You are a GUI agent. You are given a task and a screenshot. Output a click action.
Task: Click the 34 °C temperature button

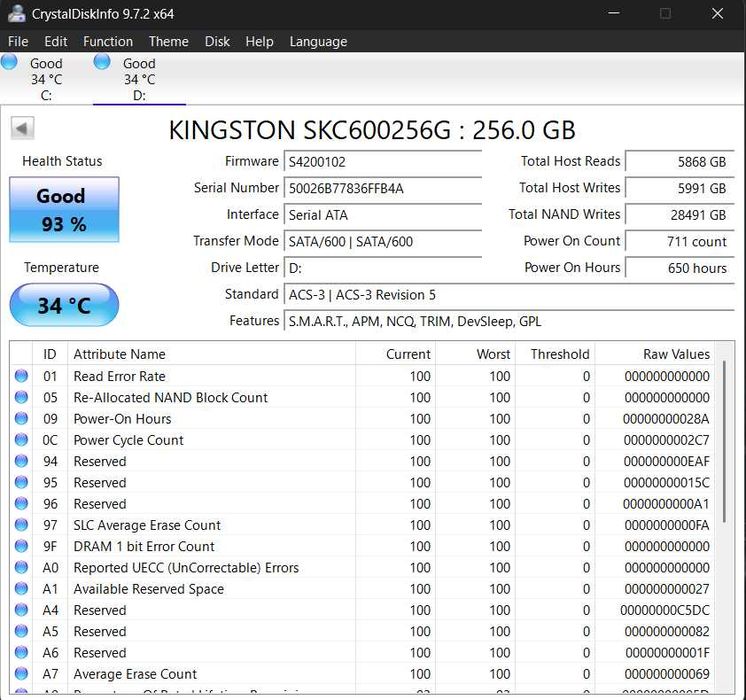pos(64,305)
